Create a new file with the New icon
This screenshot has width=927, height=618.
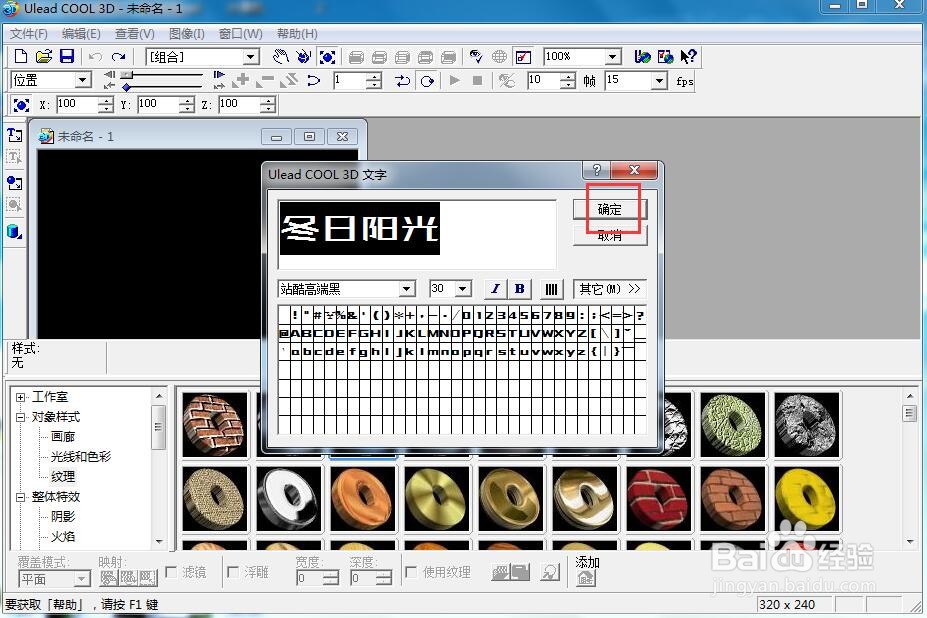21,57
